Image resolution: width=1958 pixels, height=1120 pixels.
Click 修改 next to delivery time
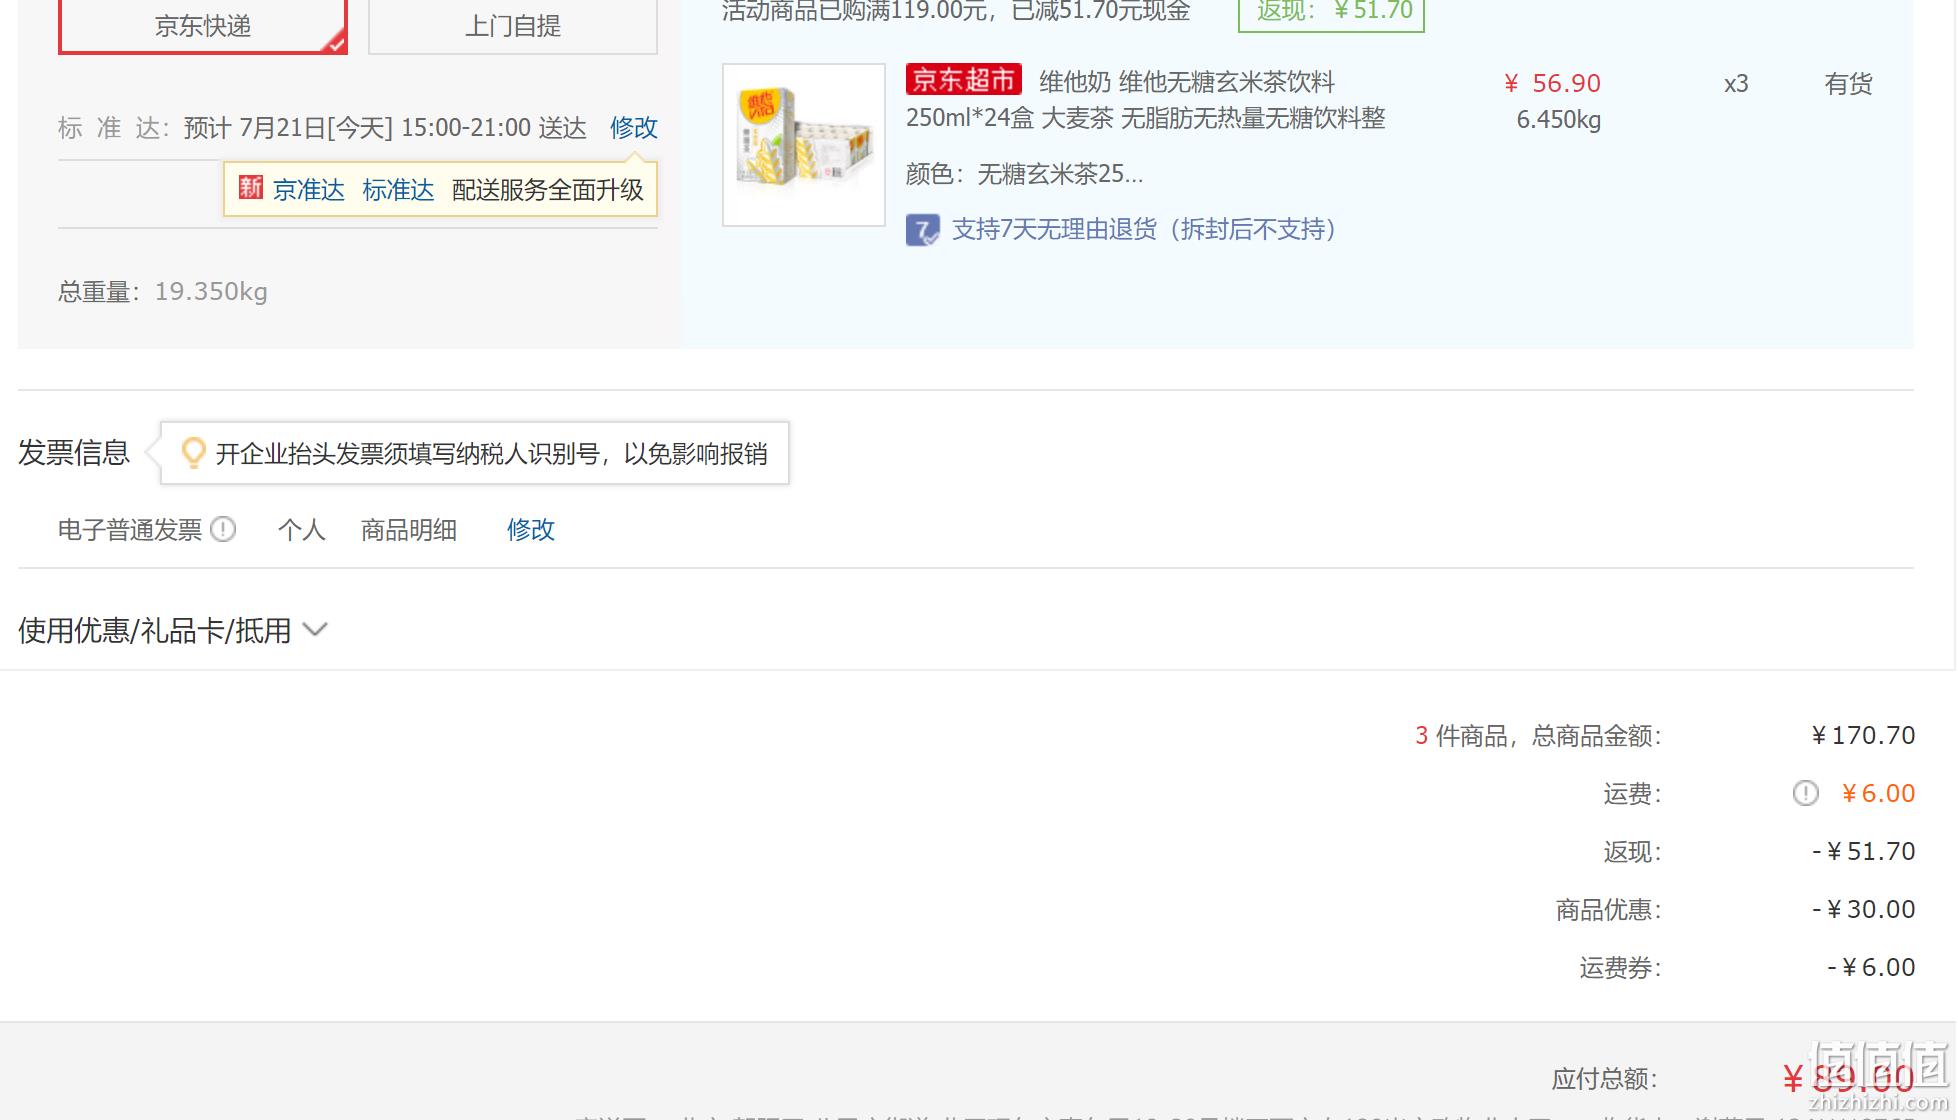(x=634, y=128)
